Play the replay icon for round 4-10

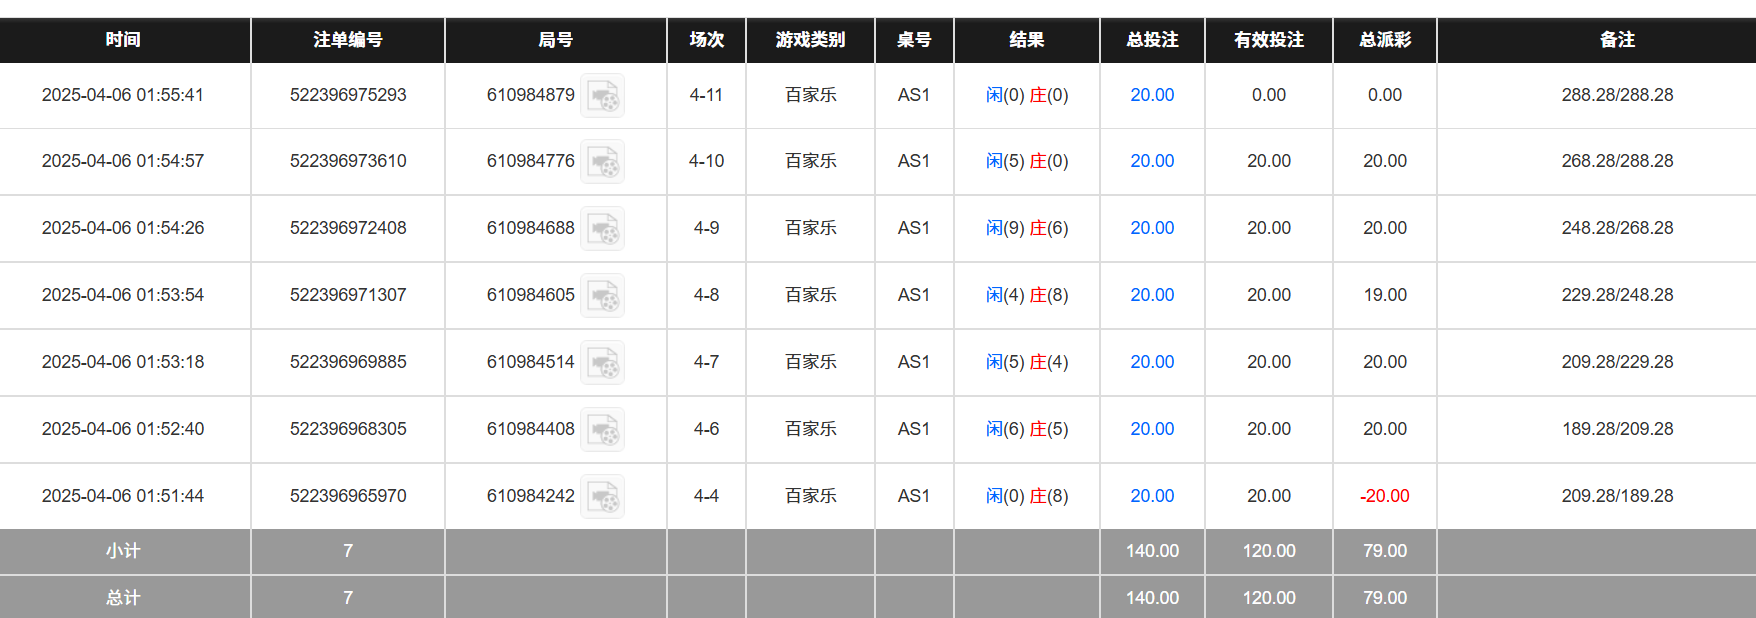tap(602, 161)
